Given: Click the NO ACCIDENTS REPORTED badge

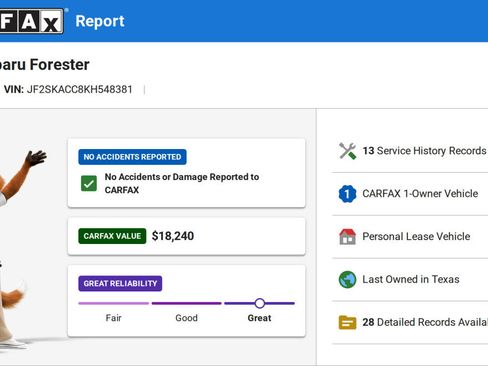Looking at the screenshot, I should [132, 157].
